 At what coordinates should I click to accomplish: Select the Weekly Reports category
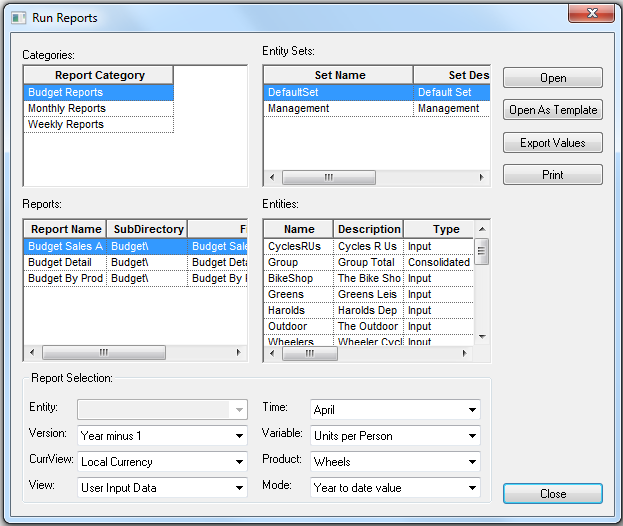pos(99,124)
